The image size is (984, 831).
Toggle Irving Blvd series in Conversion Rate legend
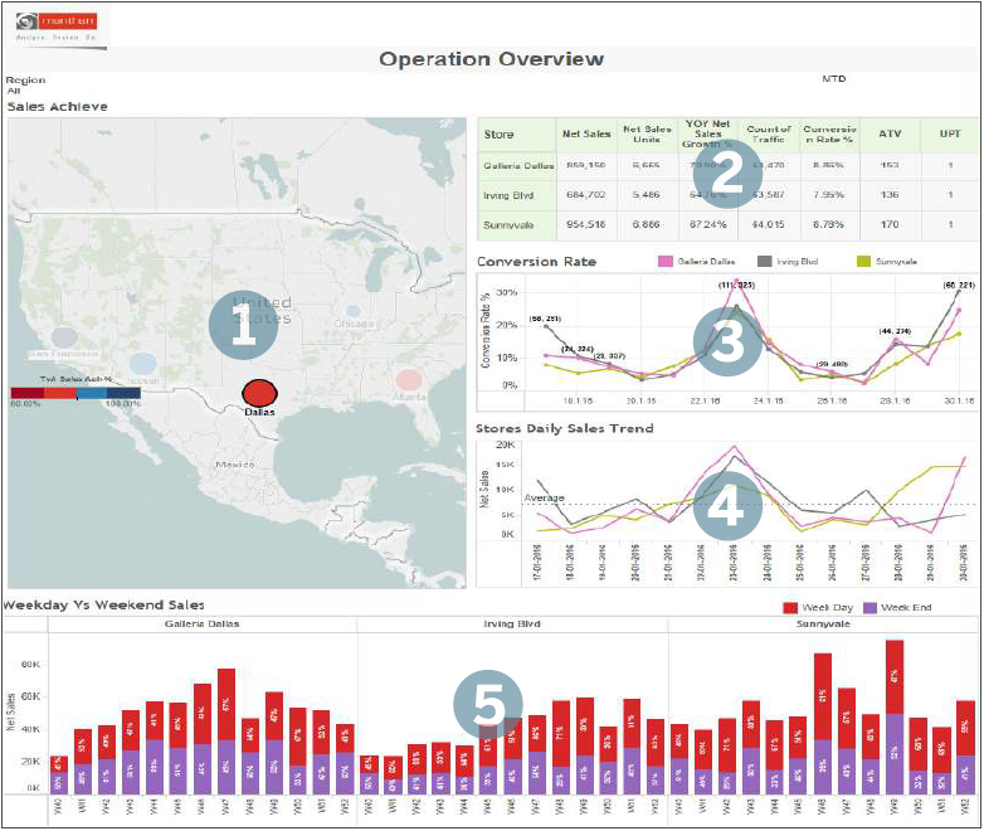[x=791, y=261]
